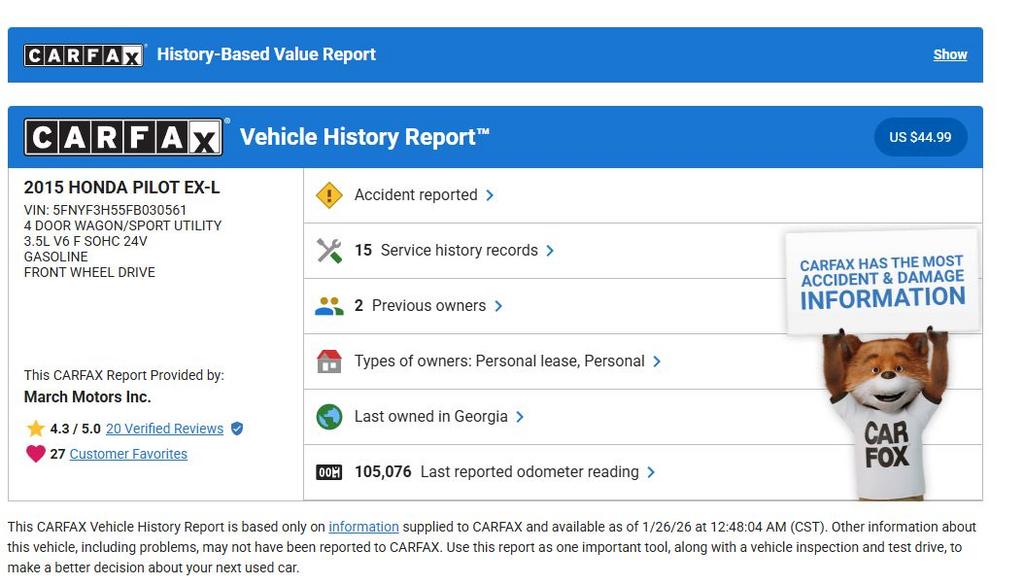Image resolution: width=1024 pixels, height=585 pixels.
Task: Click the previous owners people icon
Action: click(x=329, y=306)
